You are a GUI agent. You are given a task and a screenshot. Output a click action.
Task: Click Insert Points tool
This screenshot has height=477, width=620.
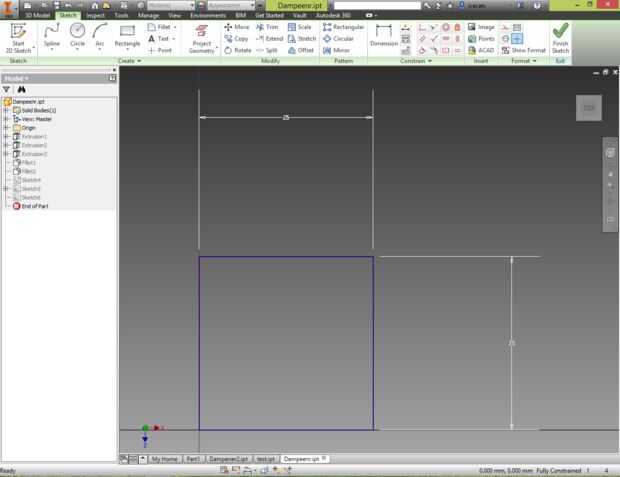tap(481, 39)
